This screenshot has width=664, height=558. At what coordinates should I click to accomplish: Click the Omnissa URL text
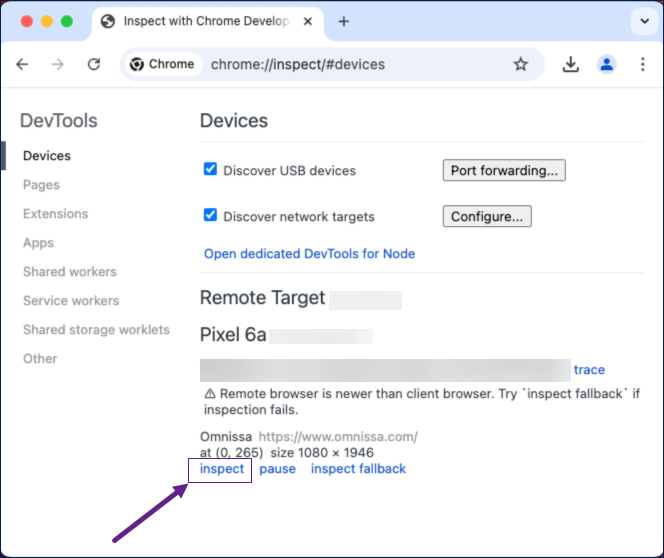338,436
